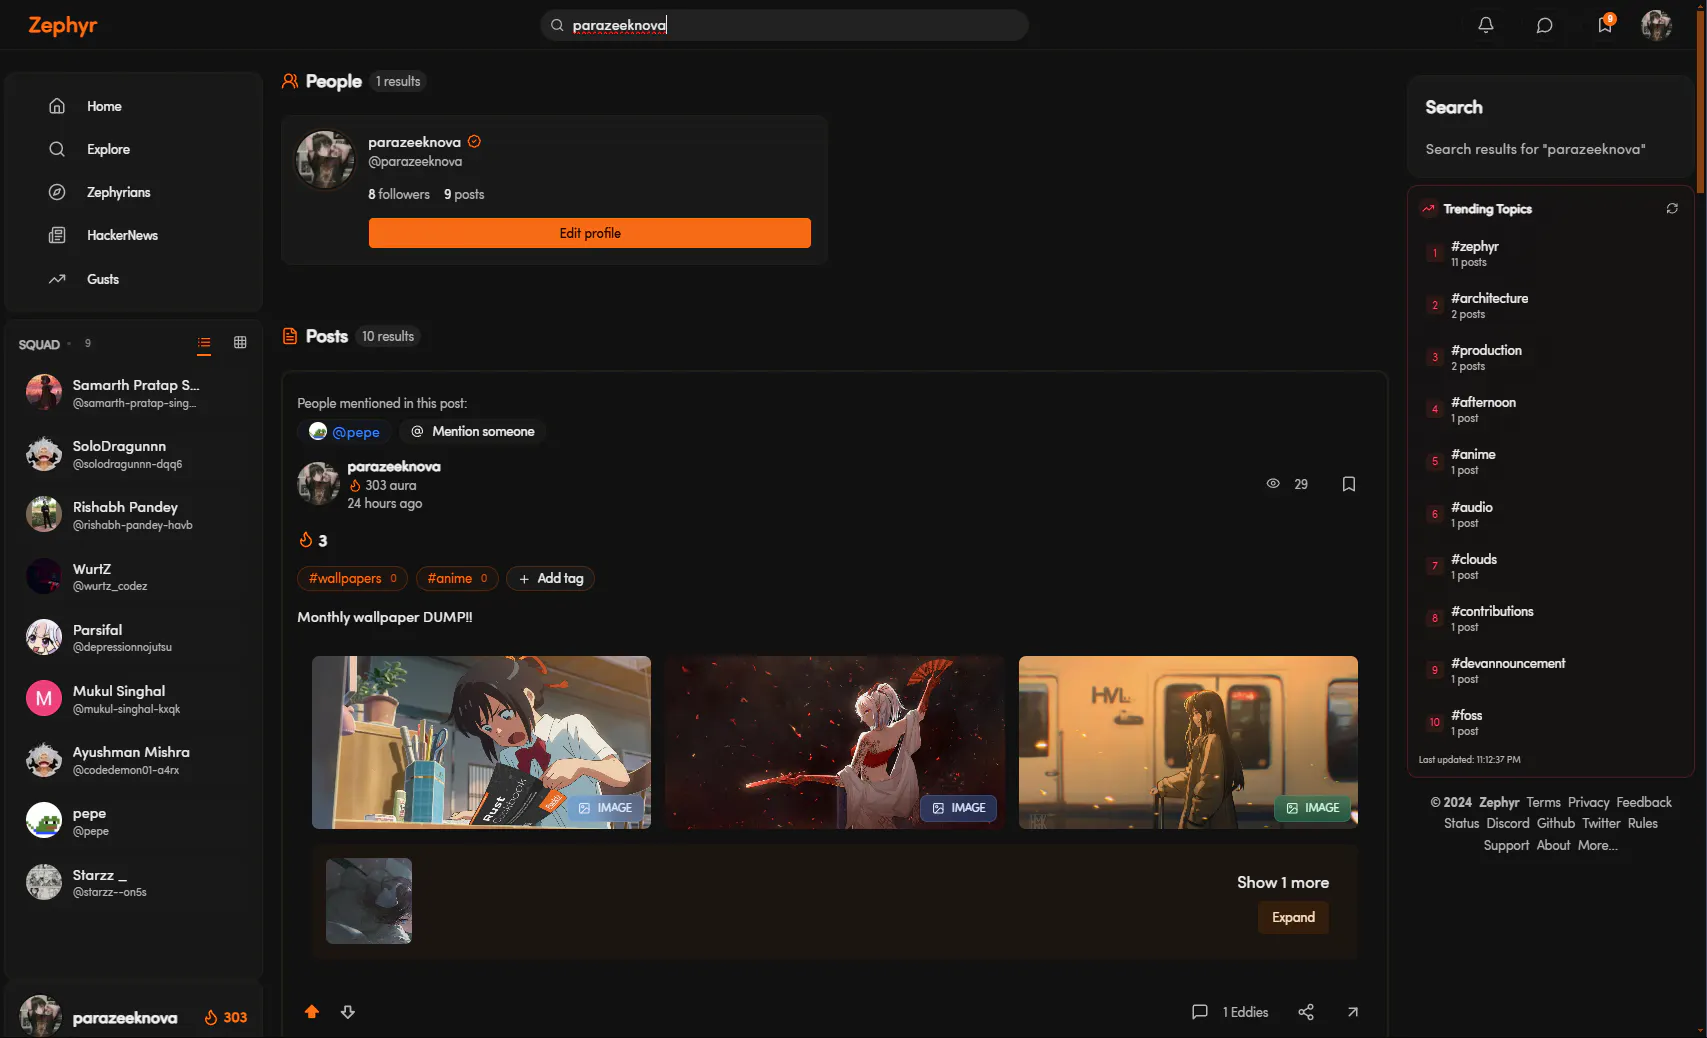
Task: Bookmark the wallpaper dump post
Action: tap(1349, 484)
